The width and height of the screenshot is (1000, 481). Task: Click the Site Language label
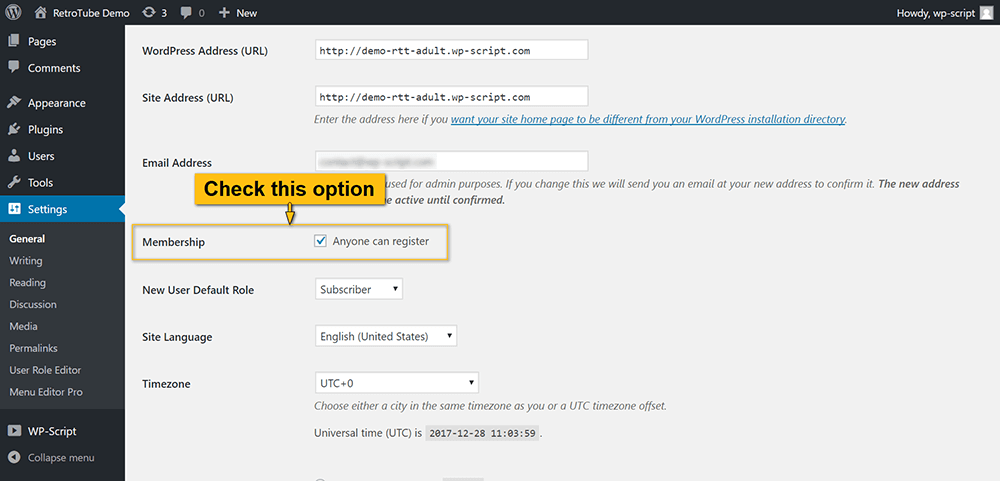177,337
